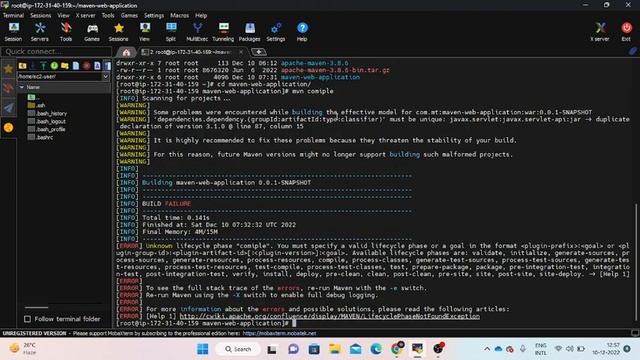Open the Games menu in menu bar
640x360 pixels.
click(x=129, y=16)
